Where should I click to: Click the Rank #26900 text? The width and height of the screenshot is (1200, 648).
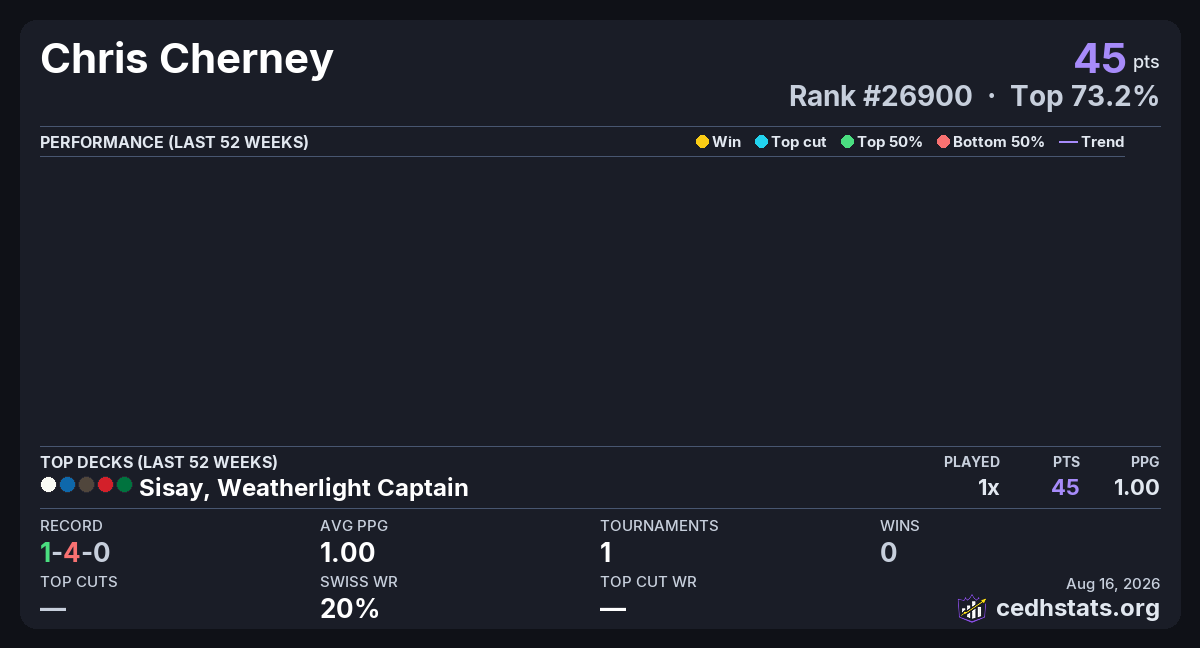point(880,96)
